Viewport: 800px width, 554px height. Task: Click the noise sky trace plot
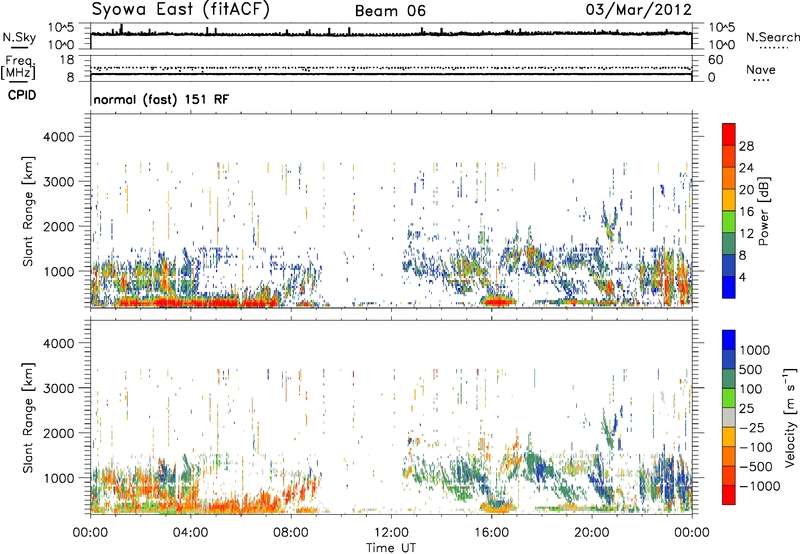[x=391, y=36]
